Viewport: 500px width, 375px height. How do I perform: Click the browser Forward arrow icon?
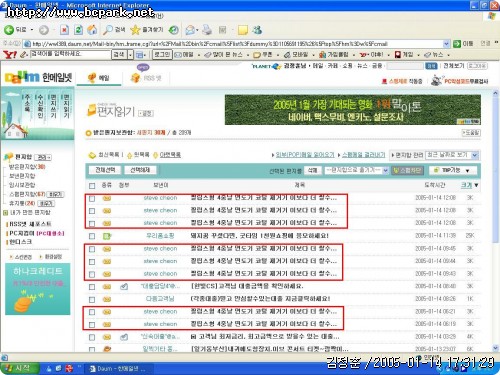tap(44, 30)
